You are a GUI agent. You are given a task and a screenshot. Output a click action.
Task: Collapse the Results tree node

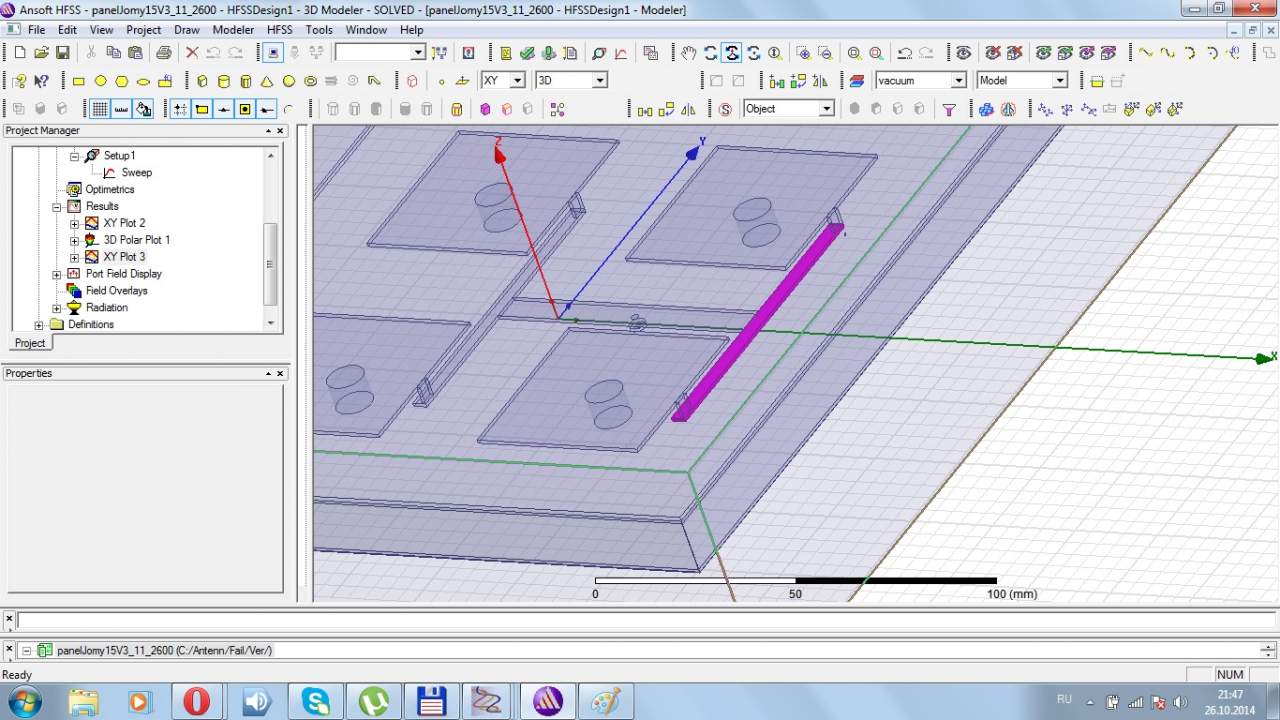click(57, 206)
